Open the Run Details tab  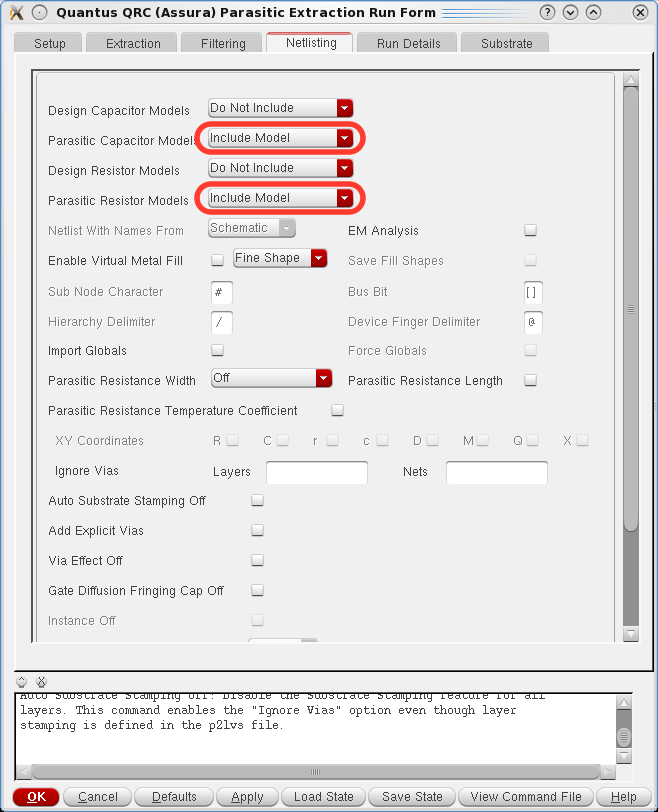pyautogui.click(x=407, y=43)
